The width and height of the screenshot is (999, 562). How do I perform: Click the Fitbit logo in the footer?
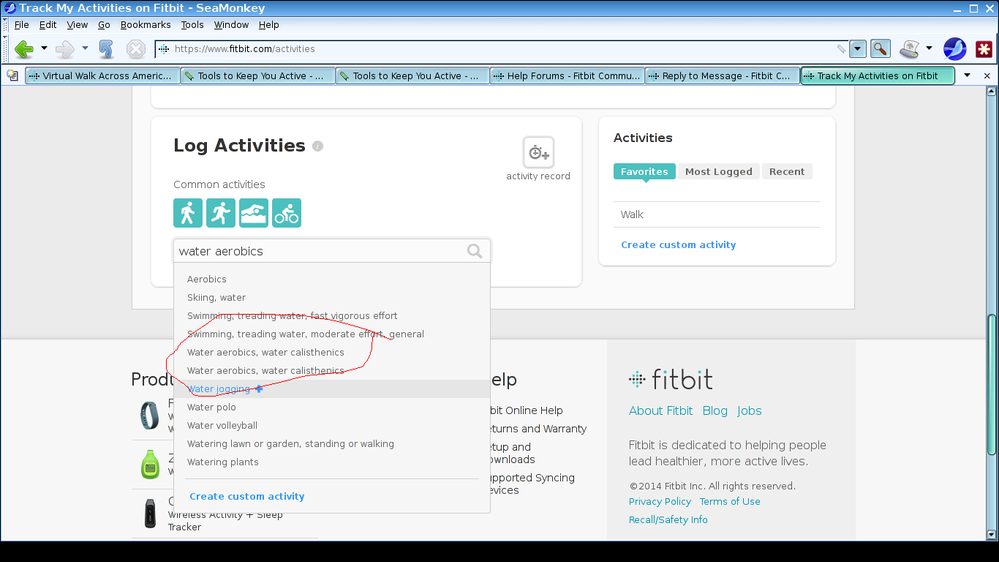click(670, 380)
